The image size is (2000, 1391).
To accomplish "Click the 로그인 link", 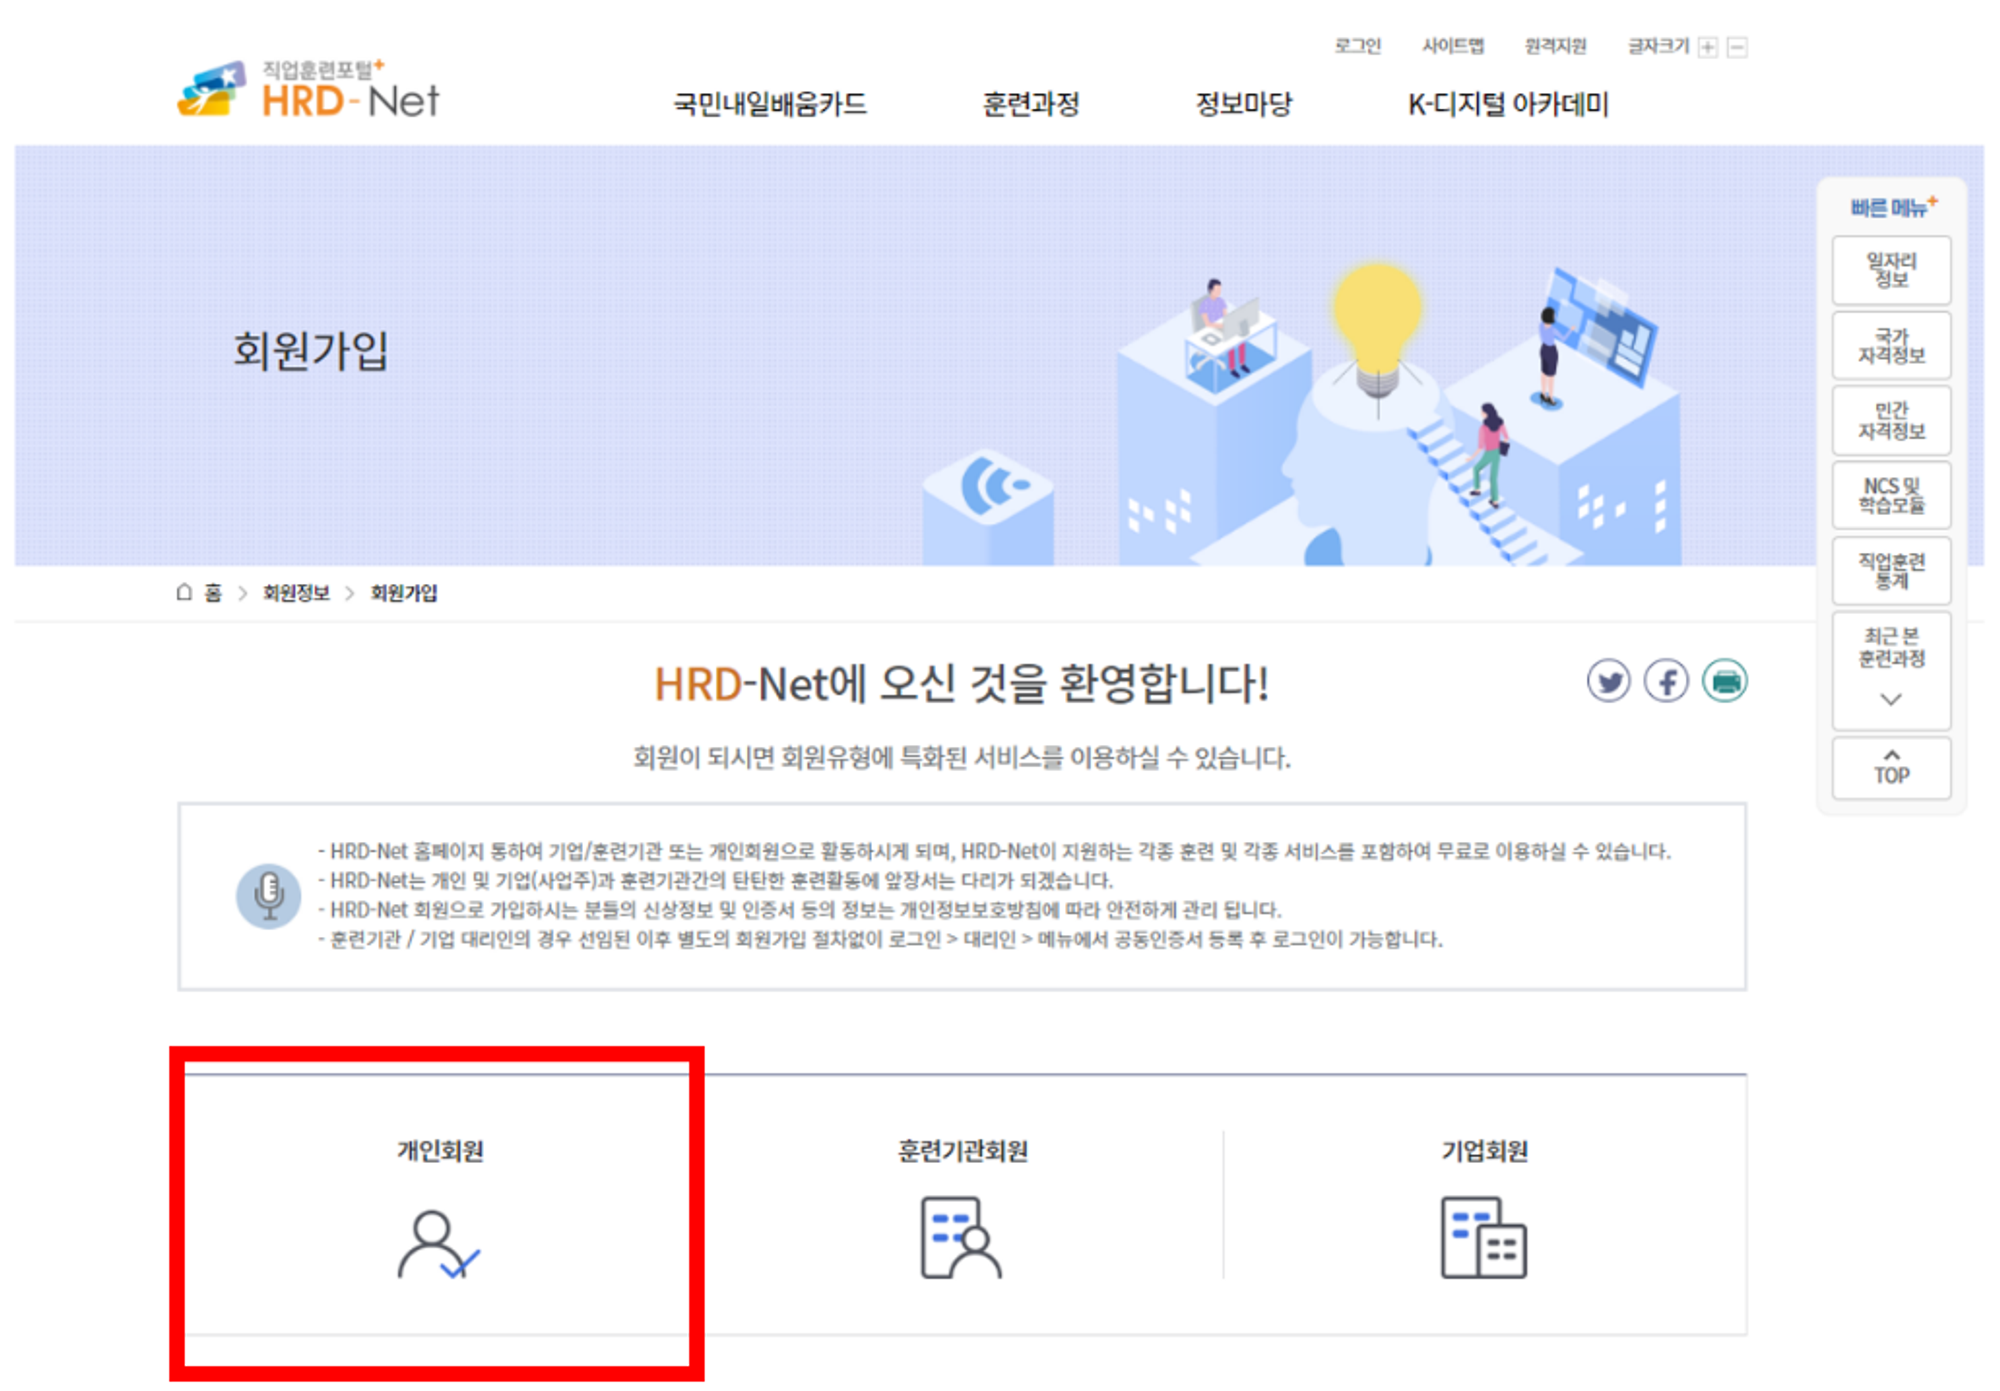I will click(1358, 46).
